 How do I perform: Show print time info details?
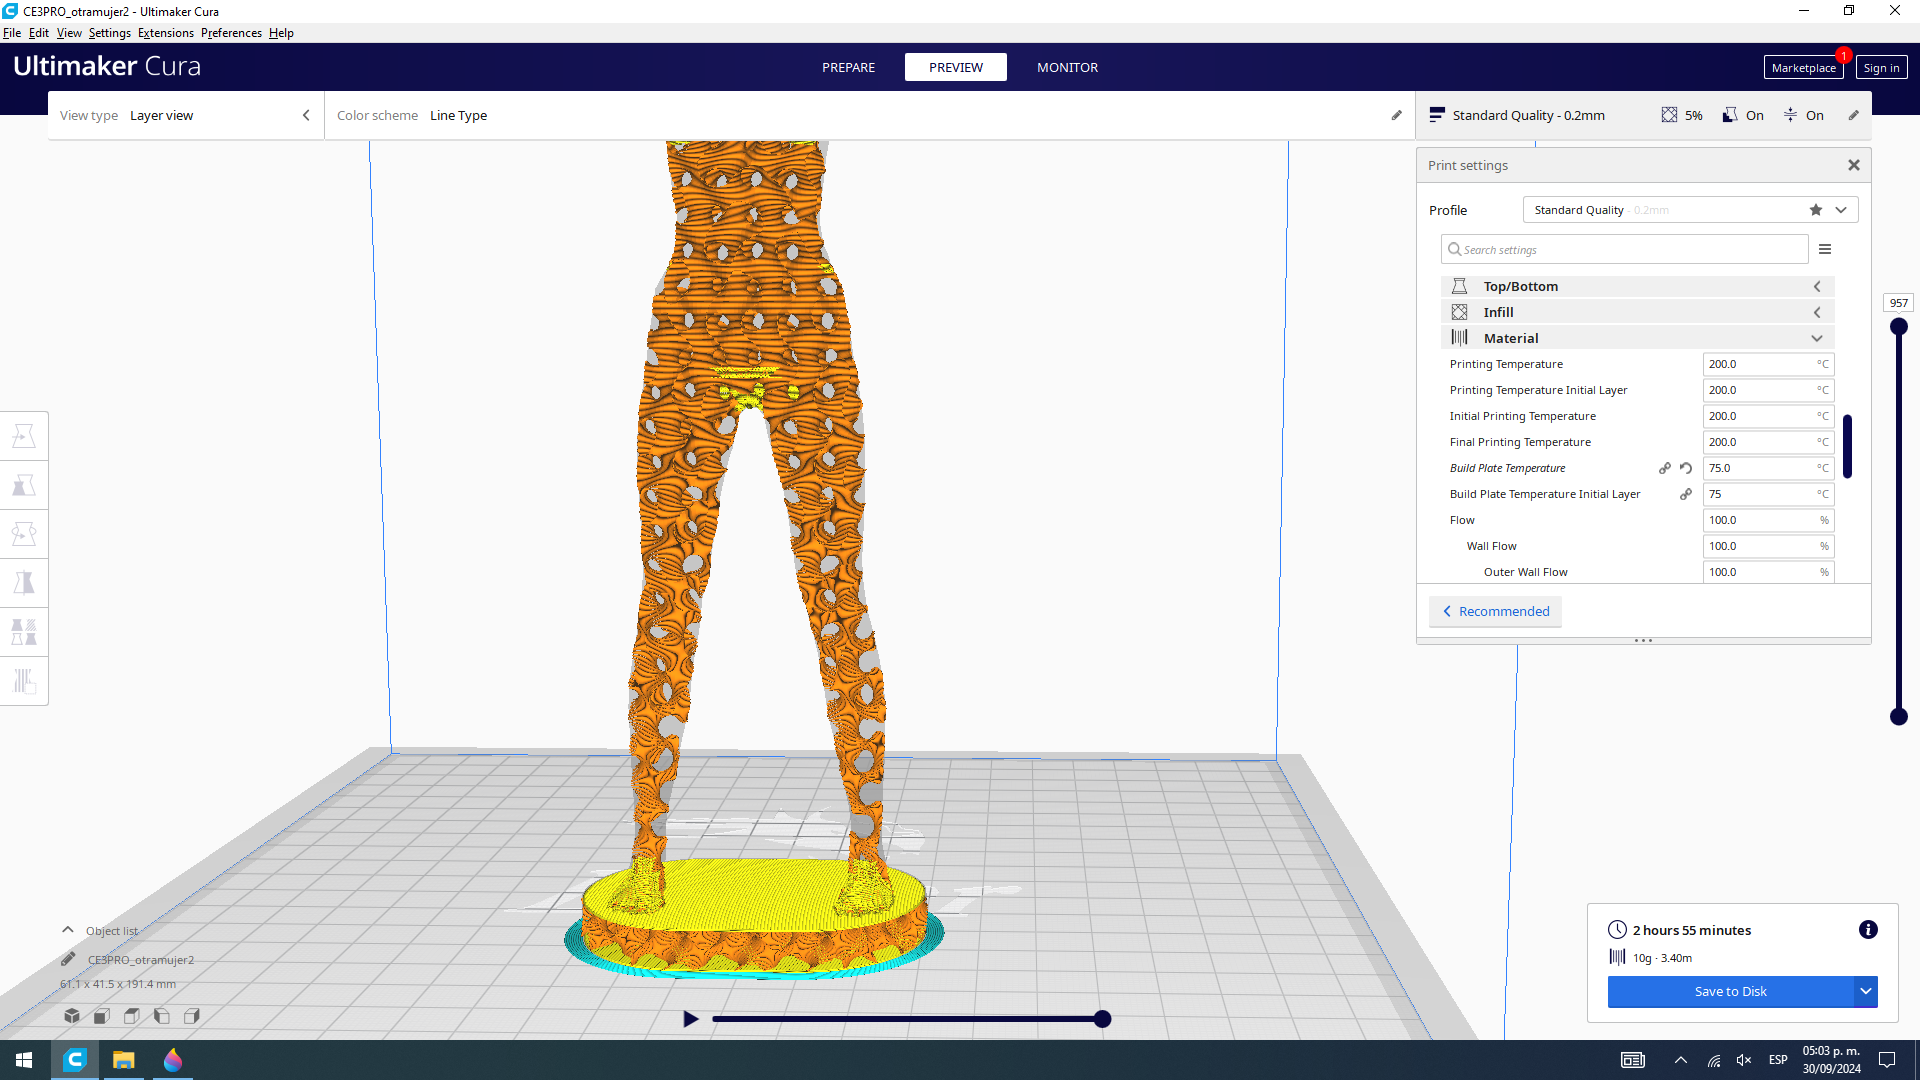(x=1868, y=930)
